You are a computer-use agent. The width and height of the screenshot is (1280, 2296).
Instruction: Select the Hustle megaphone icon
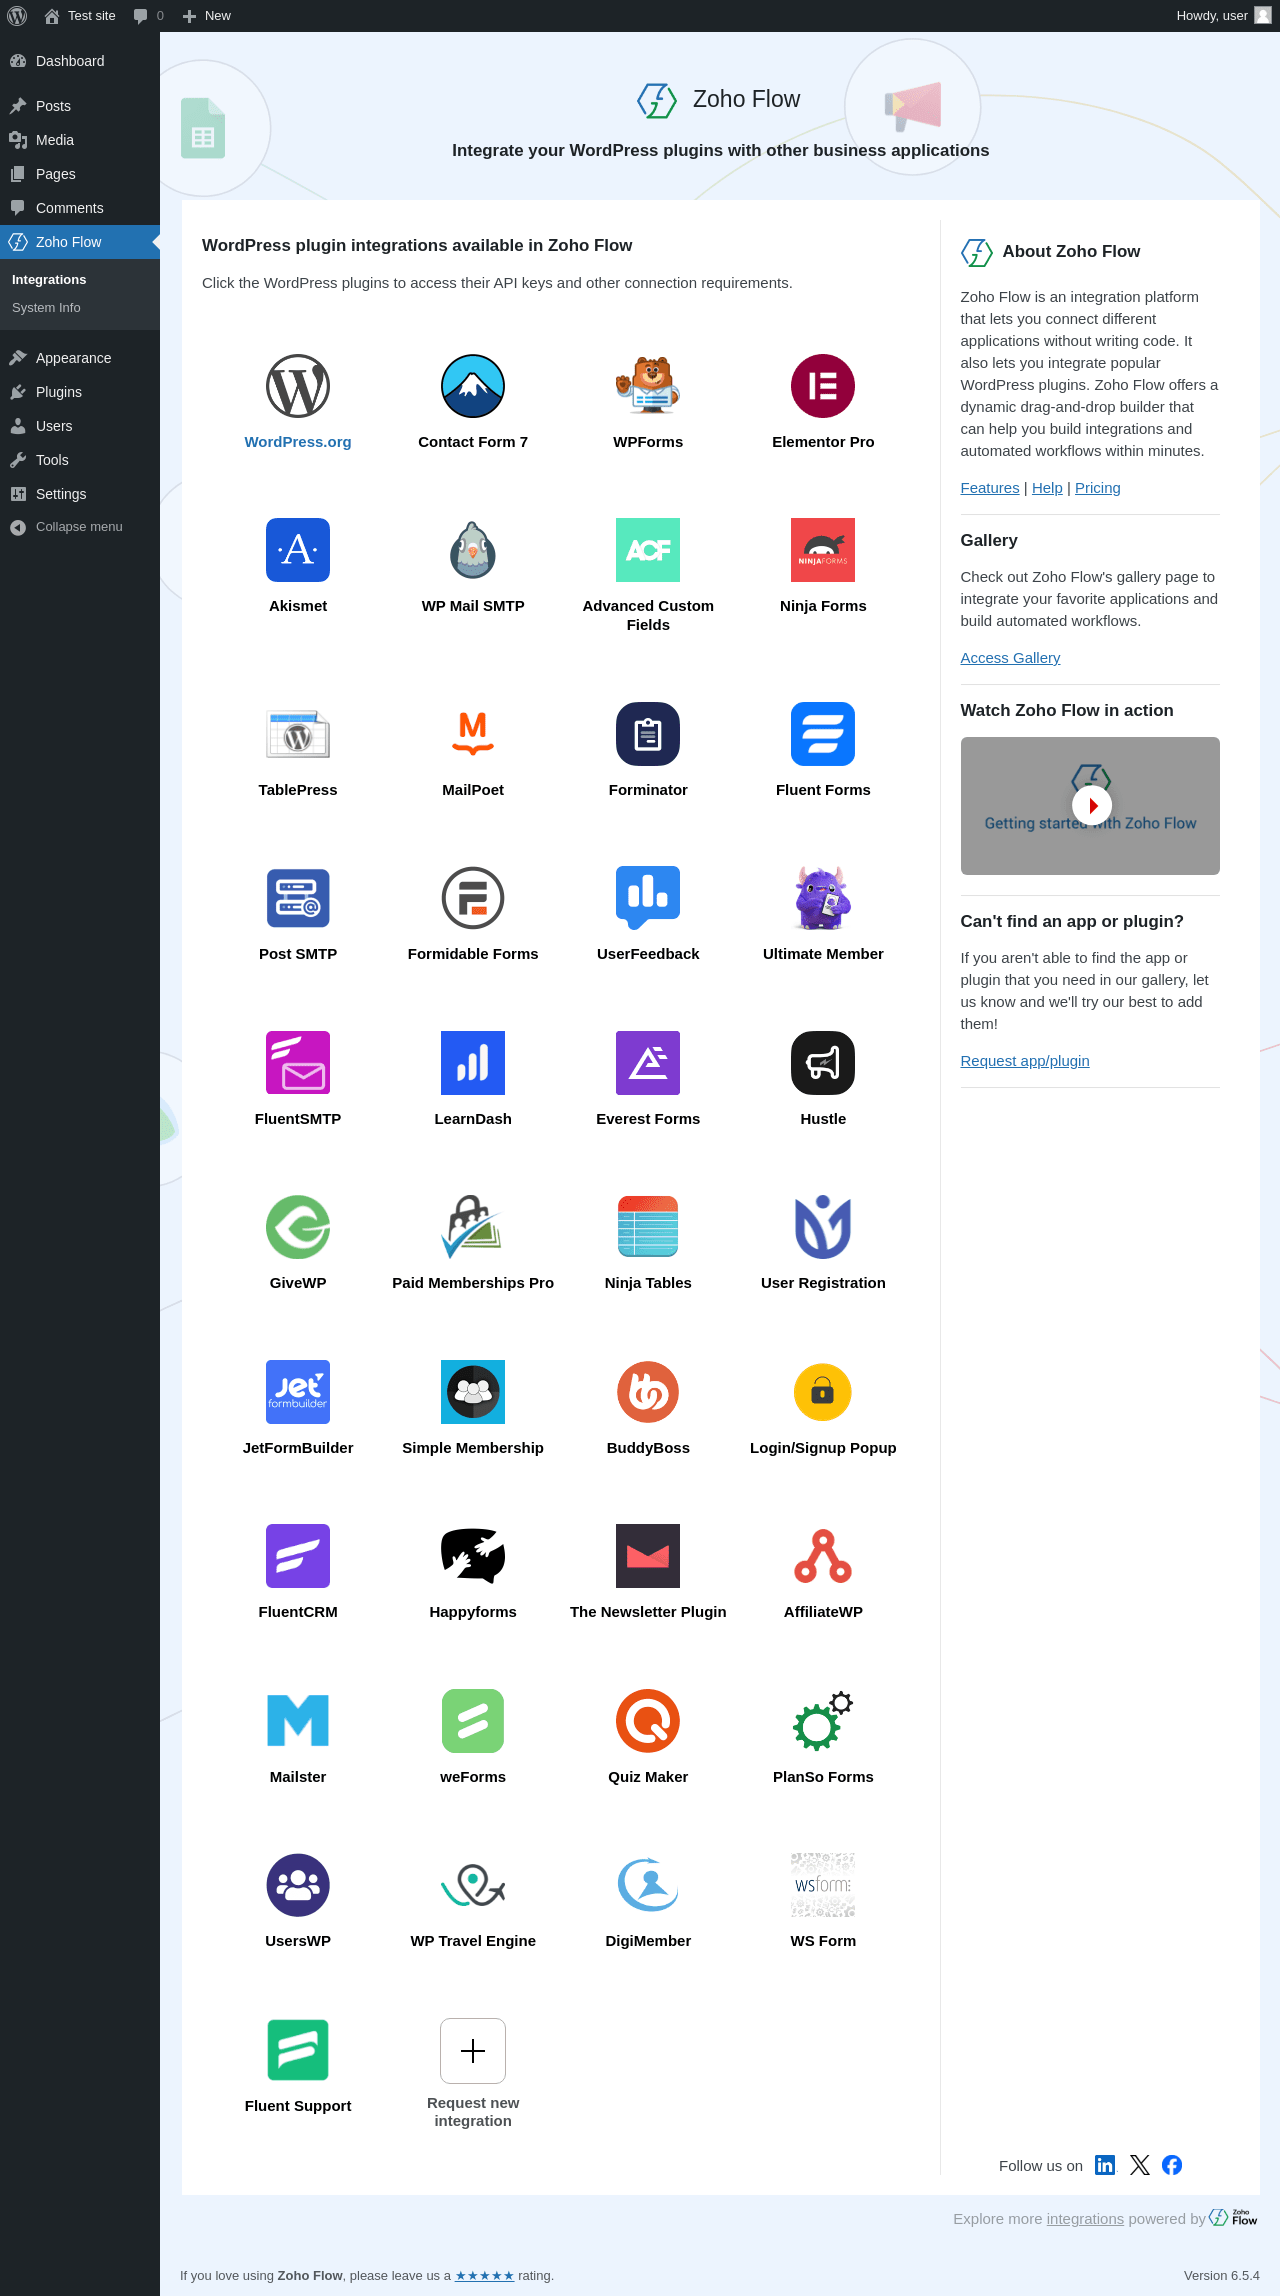[823, 1063]
